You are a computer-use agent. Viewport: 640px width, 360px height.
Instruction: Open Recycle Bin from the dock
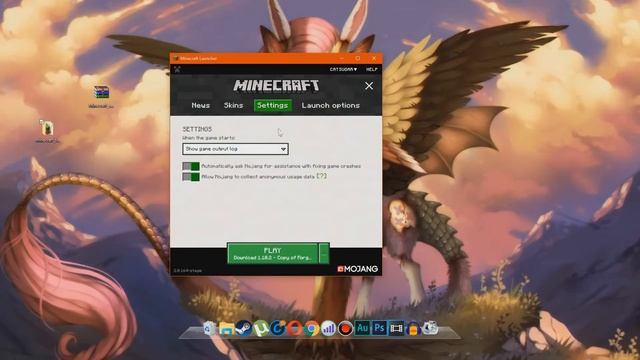(x=209, y=328)
